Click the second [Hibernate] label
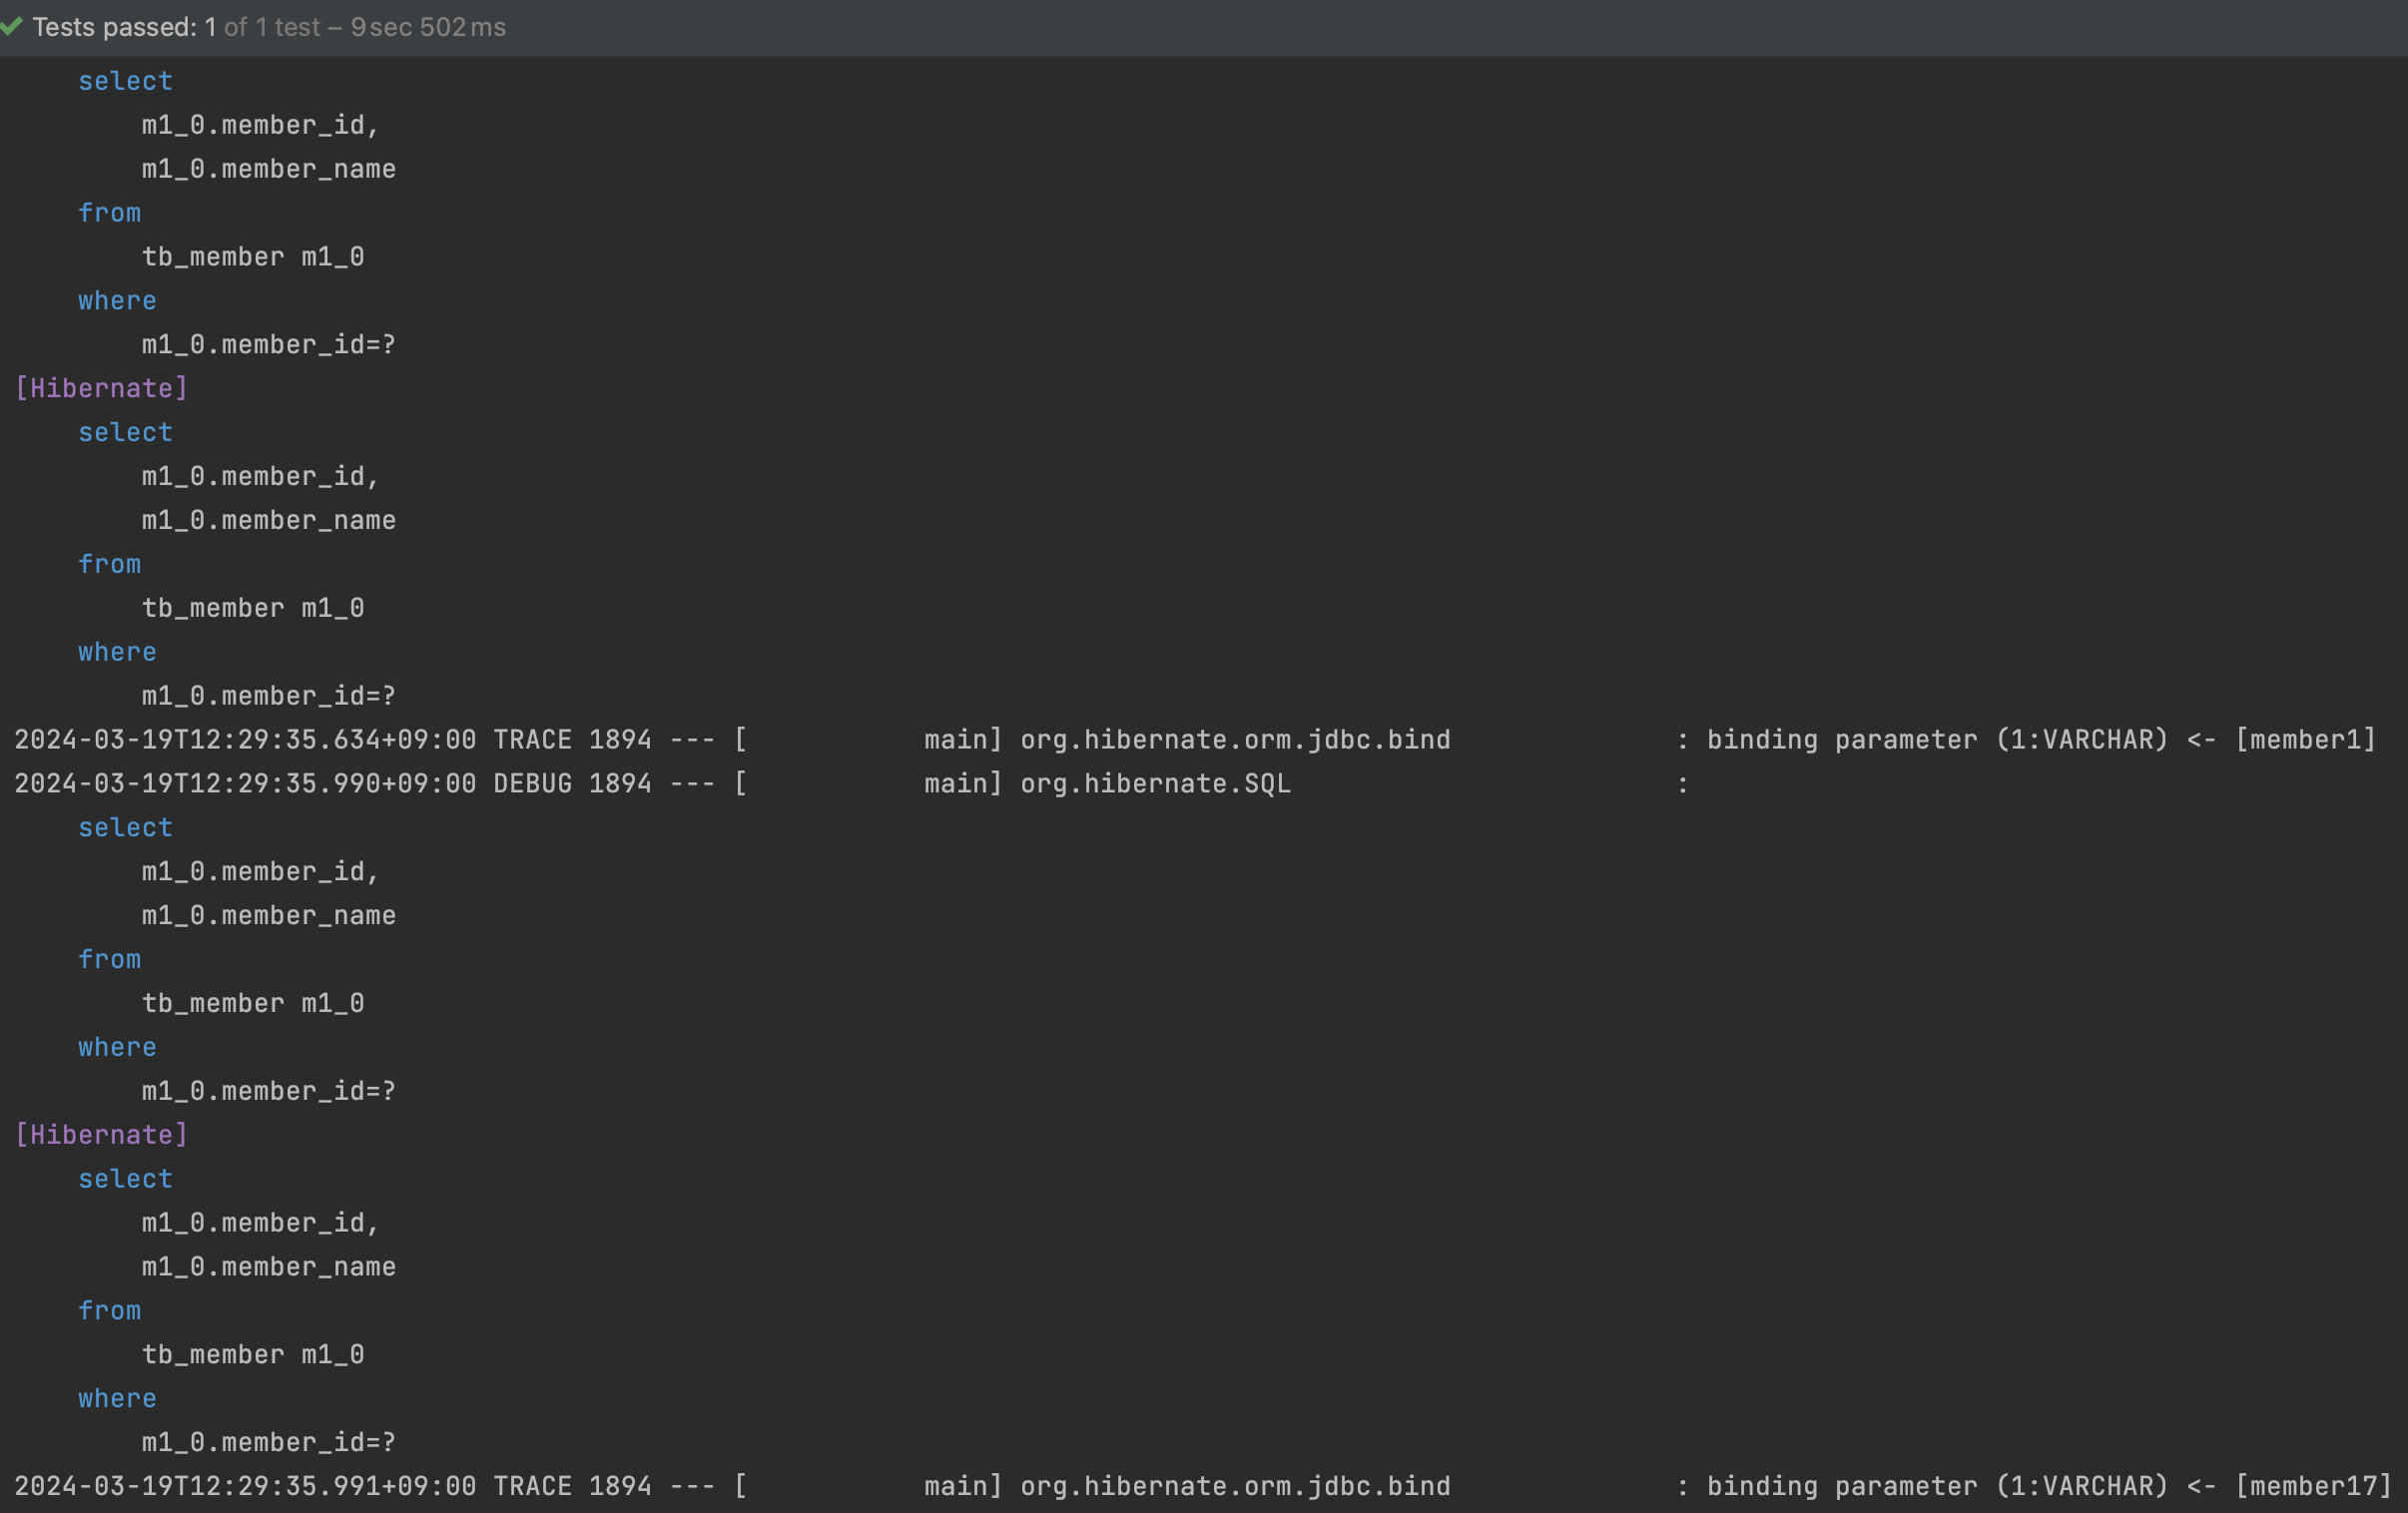The image size is (2408, 1513). [102, 1135]
